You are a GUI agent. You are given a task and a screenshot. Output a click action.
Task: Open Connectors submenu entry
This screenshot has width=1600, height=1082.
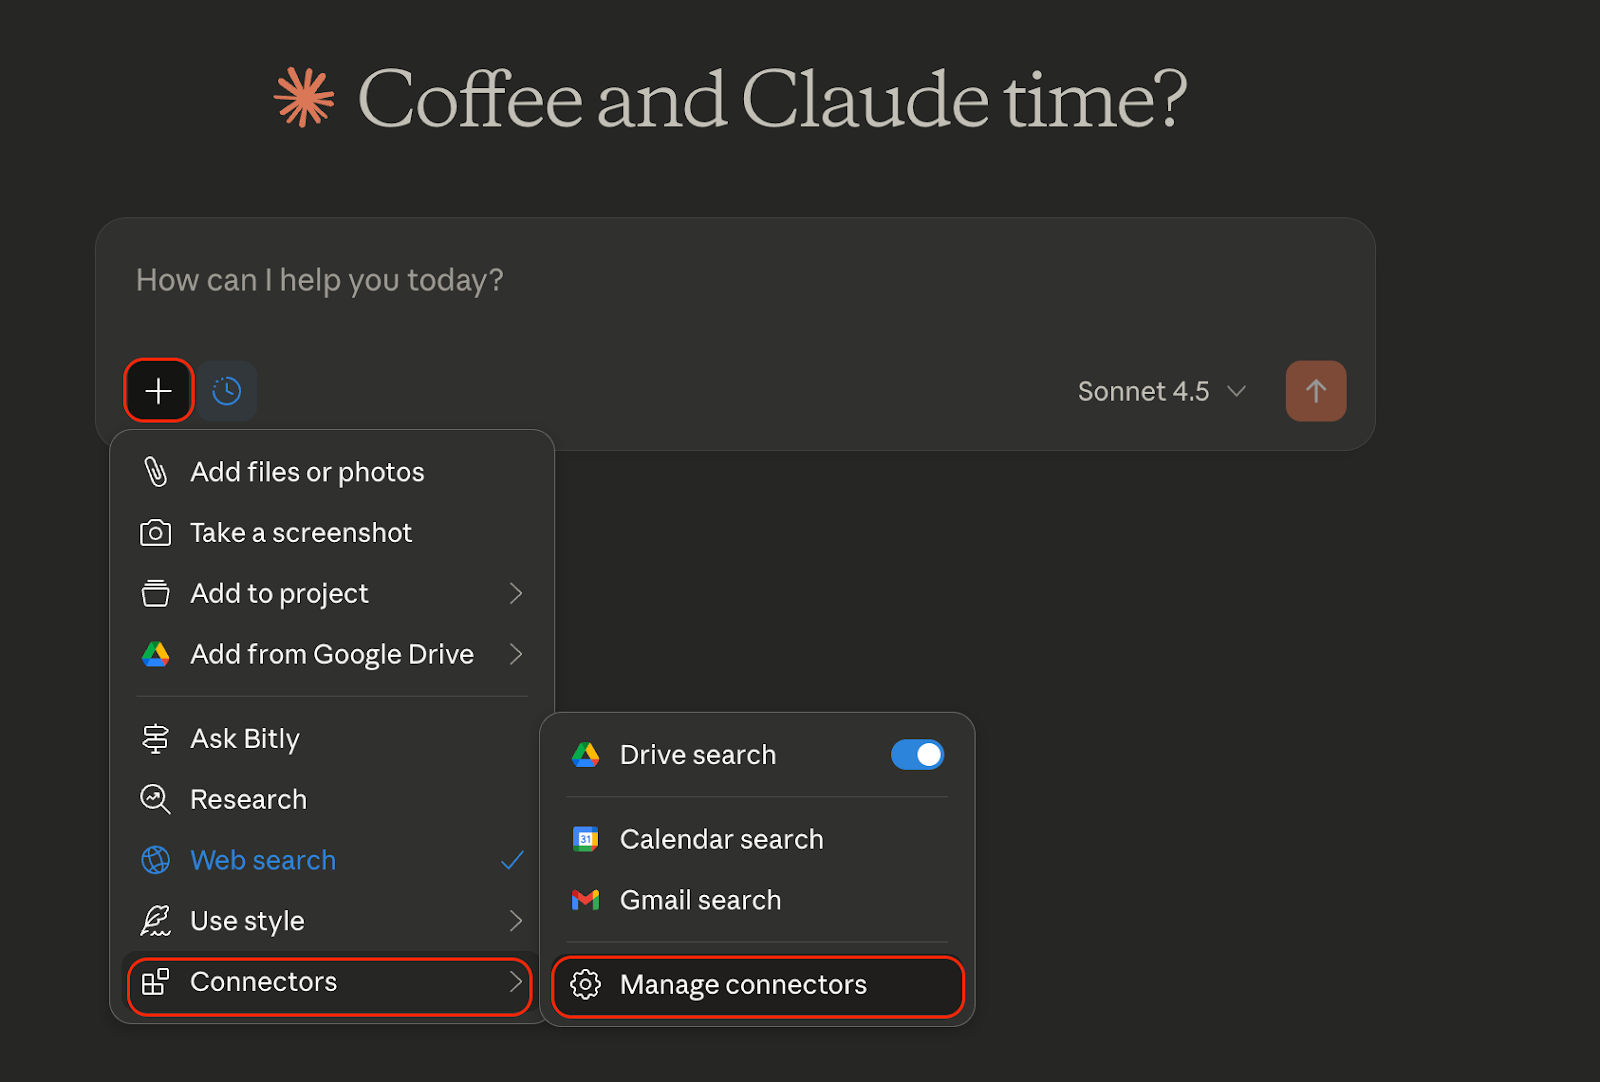[x=330, y=986]
